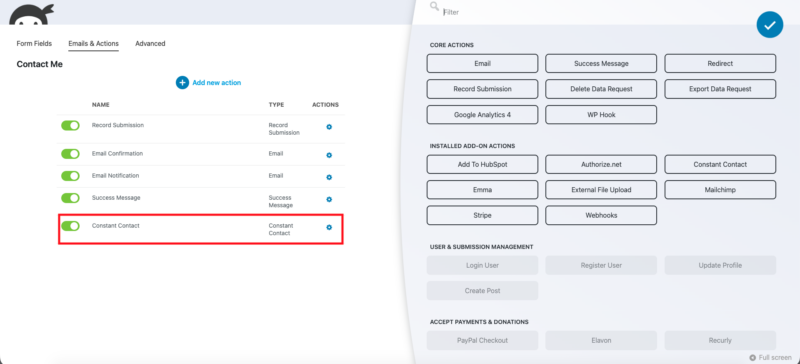Open settings gear for Success Message action
Screen dimensions: 800x364
(x=329, y=199)
